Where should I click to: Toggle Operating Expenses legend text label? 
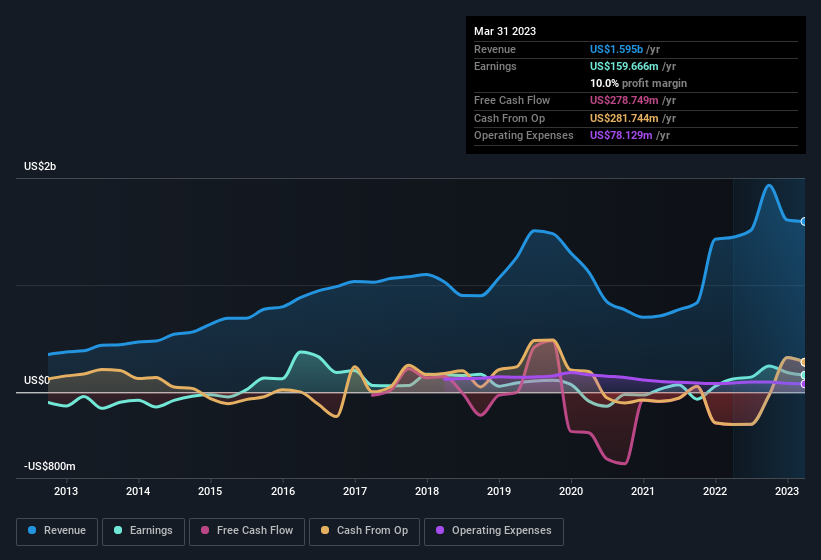tap(502, 531)
